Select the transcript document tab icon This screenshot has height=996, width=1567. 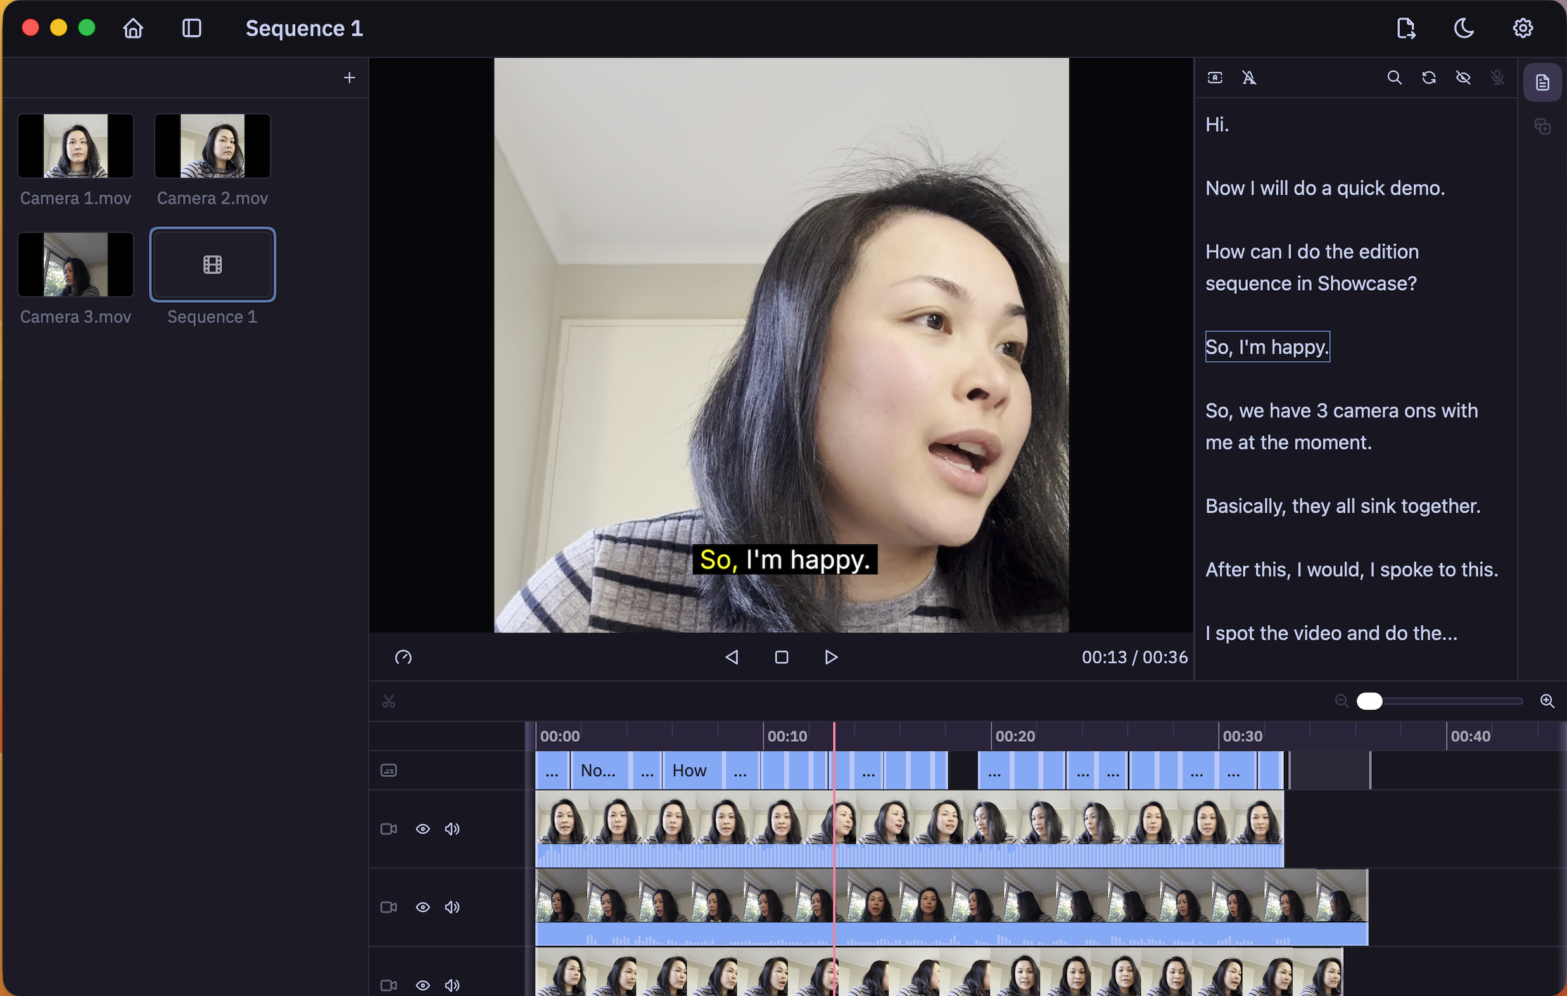1543,83
